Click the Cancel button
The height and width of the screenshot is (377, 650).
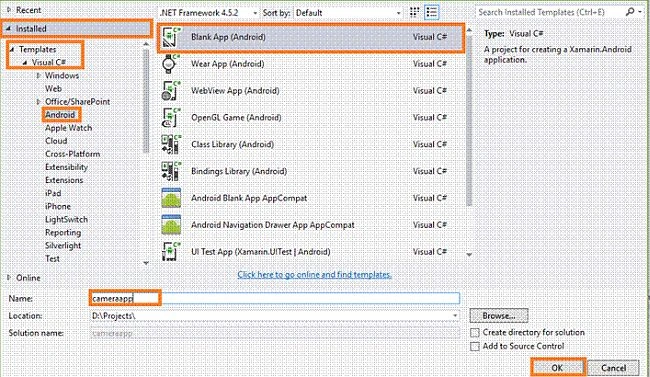614,368
